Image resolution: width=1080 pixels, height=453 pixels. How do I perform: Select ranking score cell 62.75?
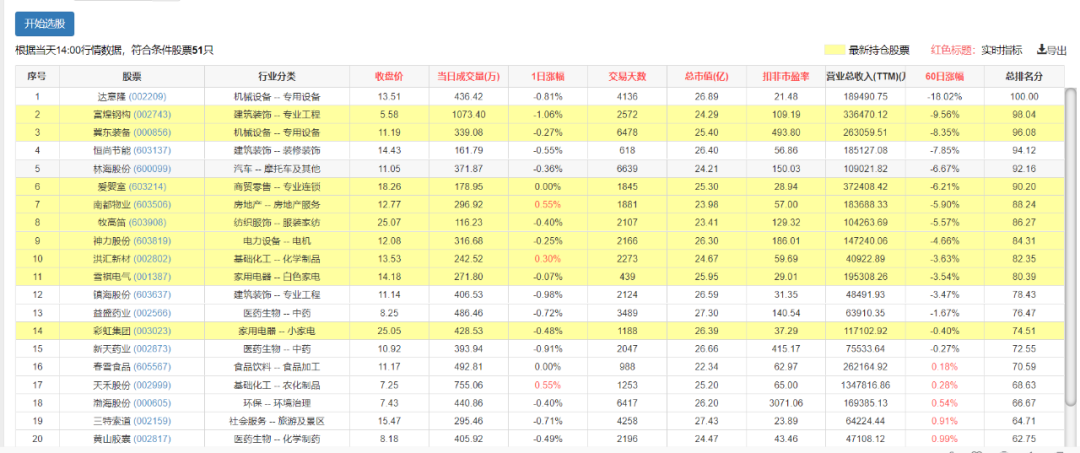[x=1024, y=439]
